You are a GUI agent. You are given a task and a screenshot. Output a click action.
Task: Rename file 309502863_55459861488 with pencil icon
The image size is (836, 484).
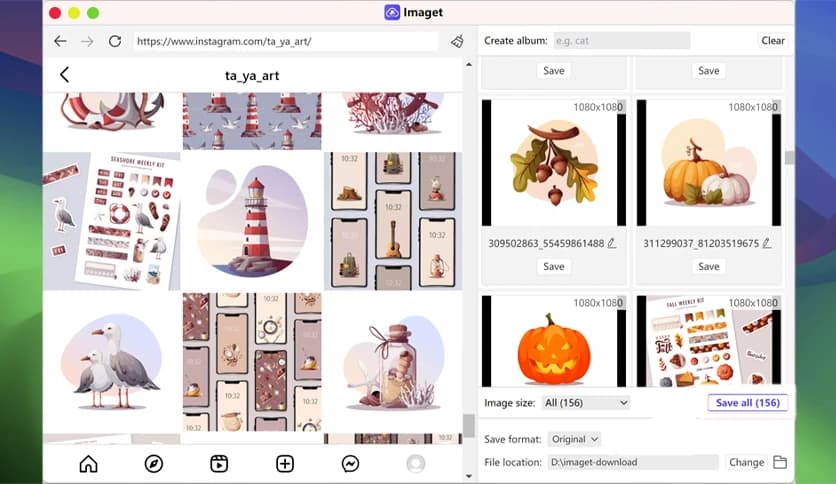pyautogui.click(x=612, y=243)
